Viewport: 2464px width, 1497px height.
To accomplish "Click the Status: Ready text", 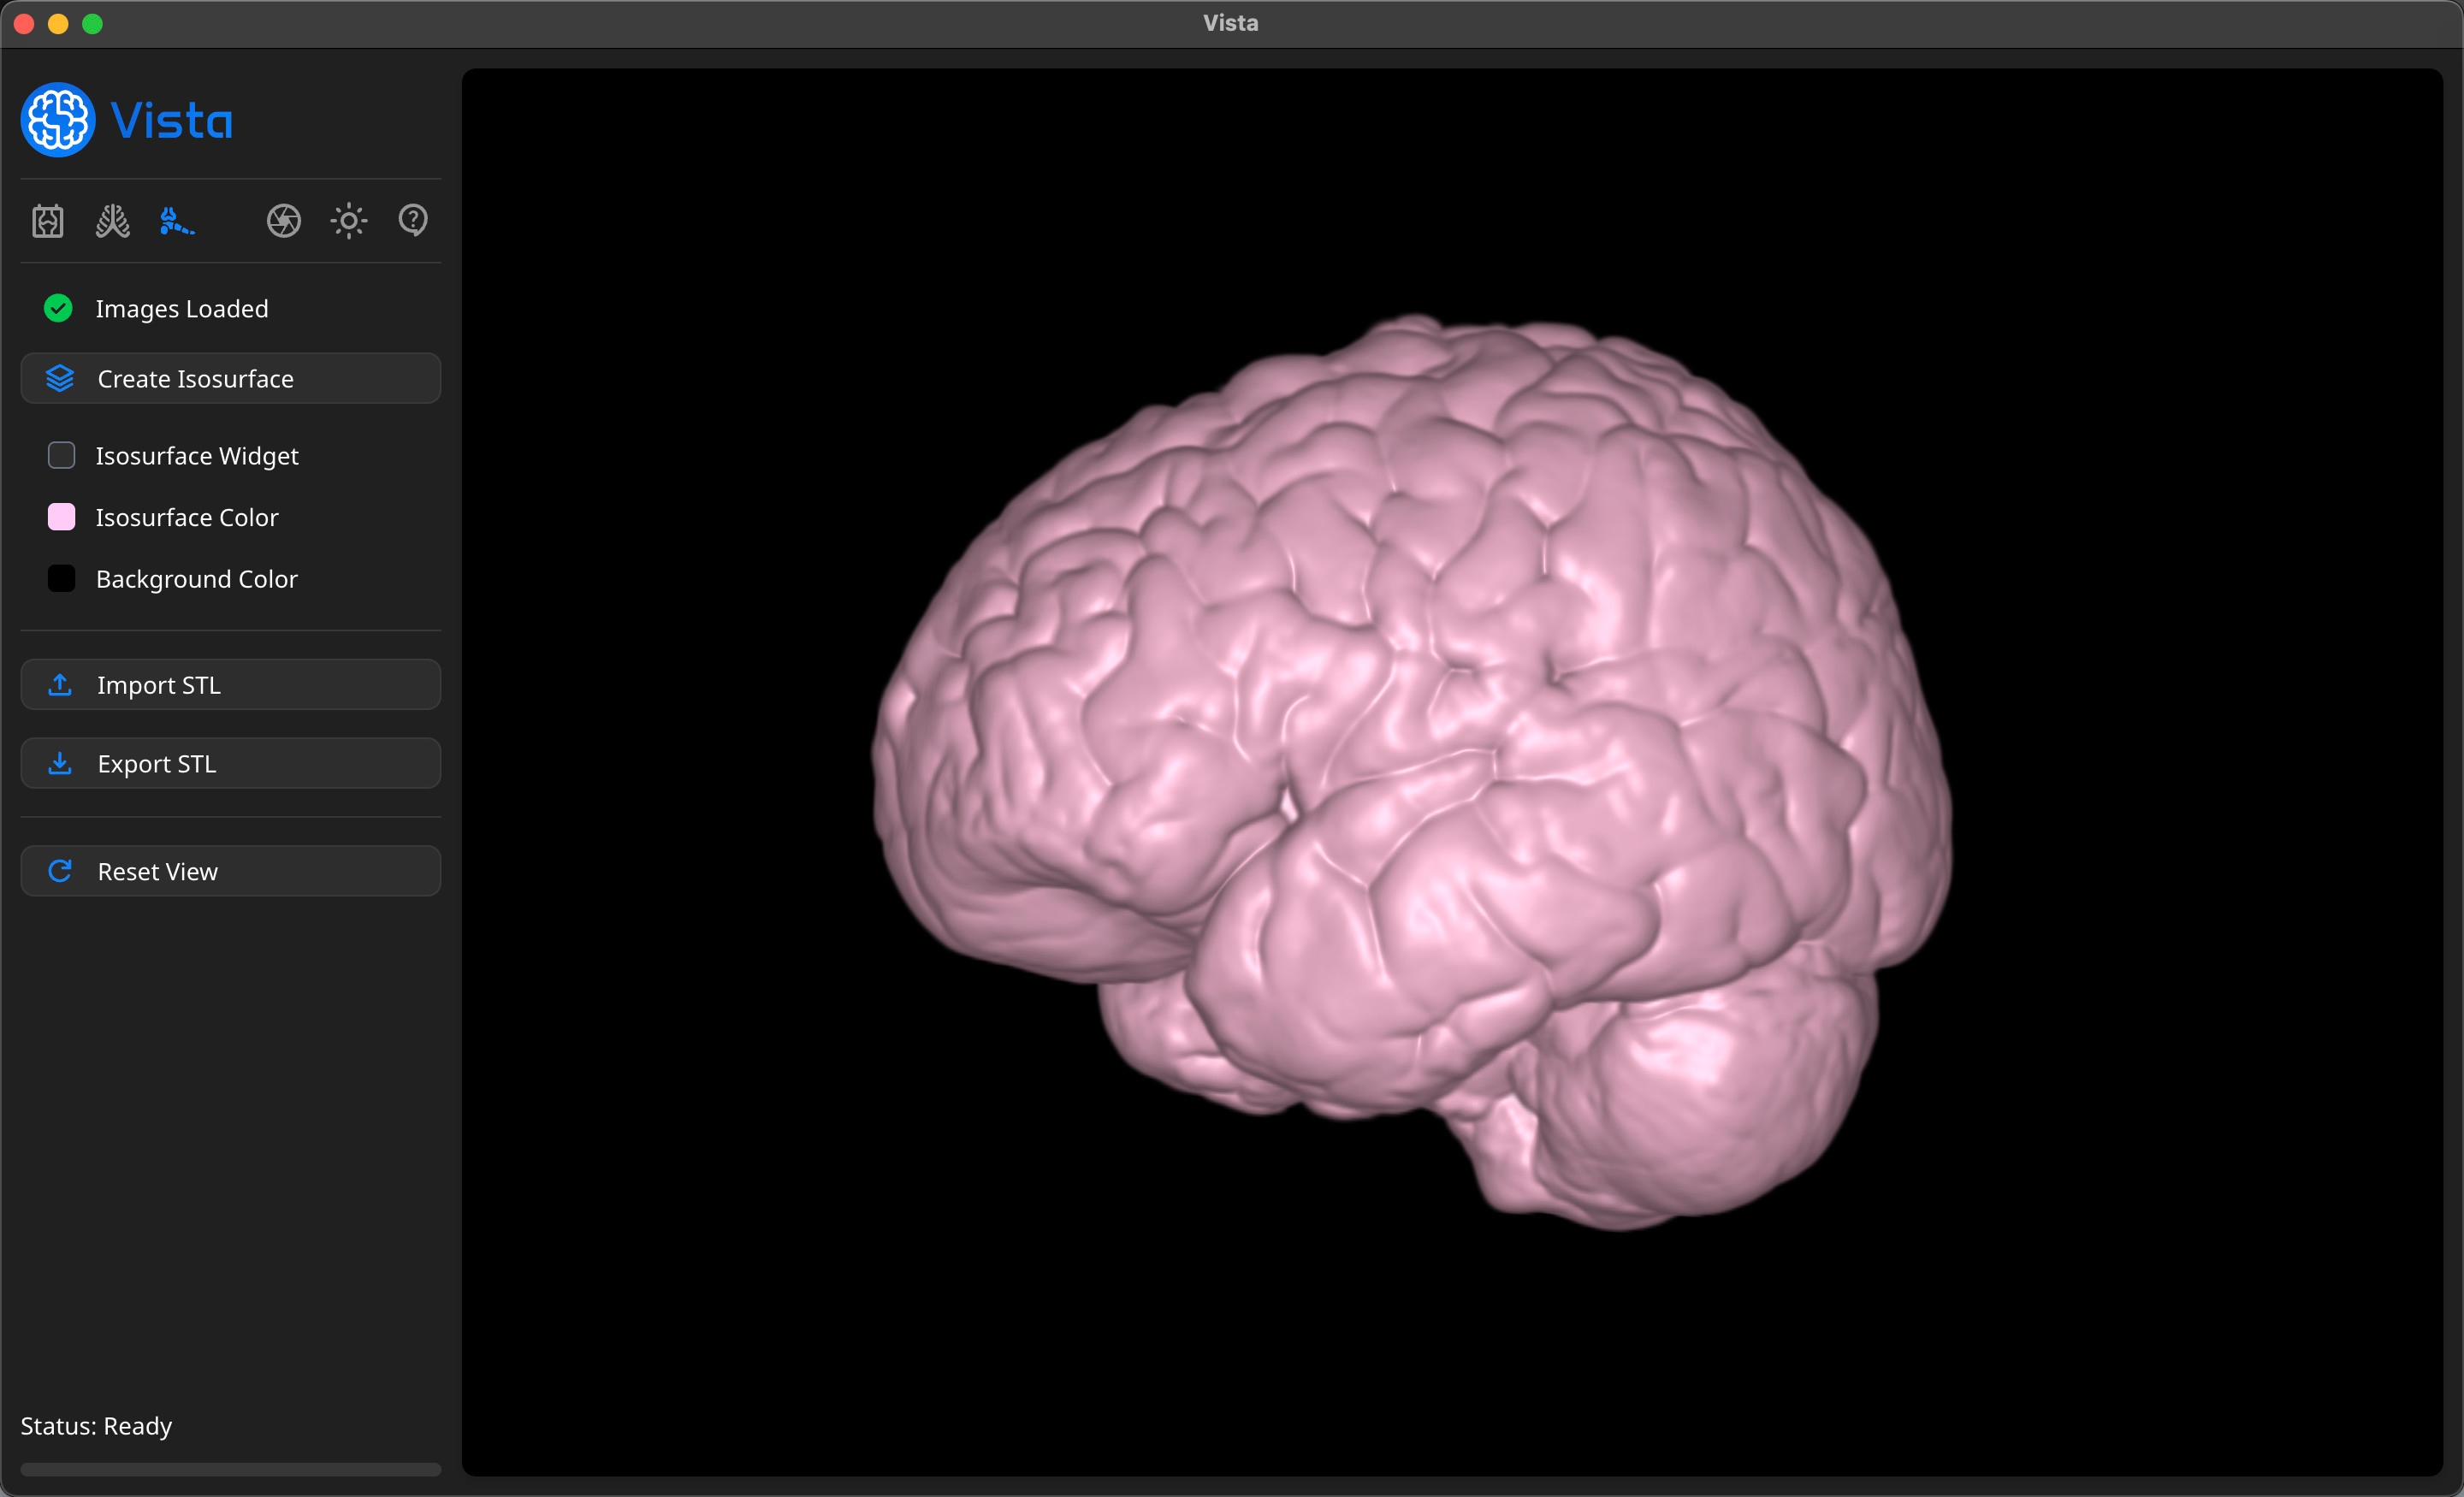I will 96,1426.
